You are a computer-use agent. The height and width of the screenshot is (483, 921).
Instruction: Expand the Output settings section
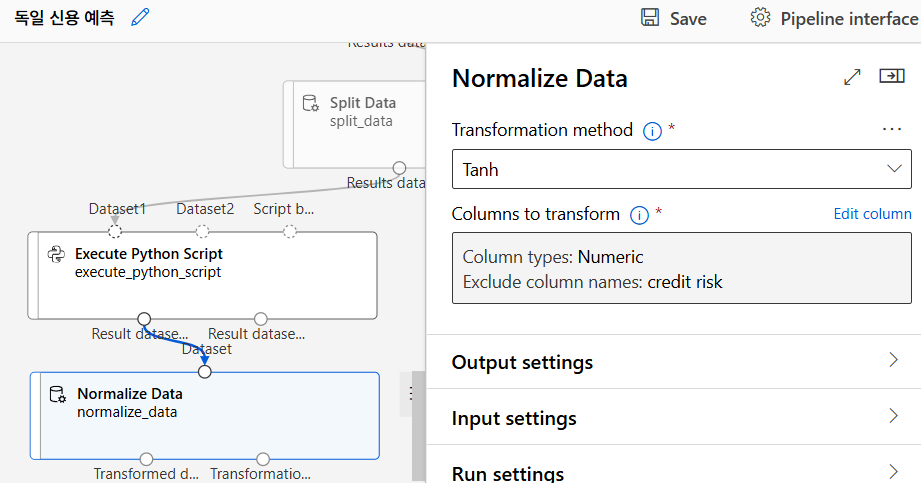(673, 362)
